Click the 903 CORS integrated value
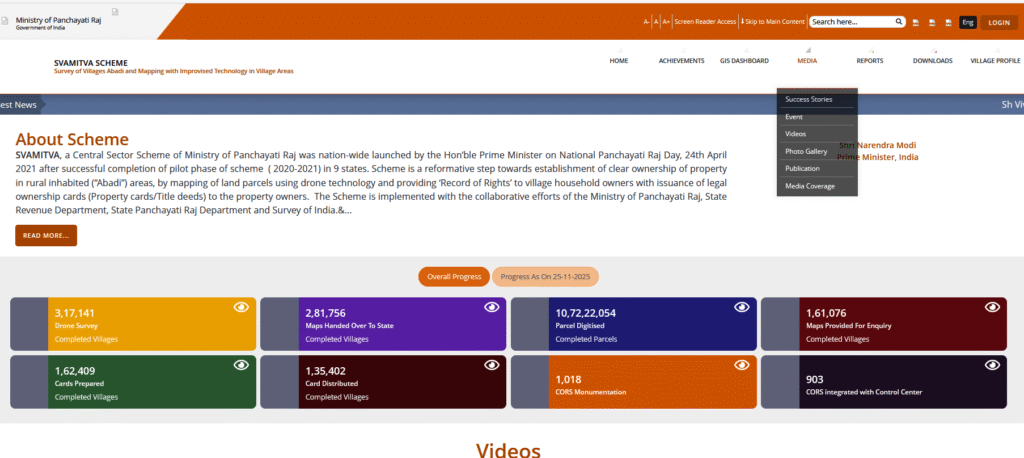Viewport: 1024px width, 458px height. click(814, 380)
